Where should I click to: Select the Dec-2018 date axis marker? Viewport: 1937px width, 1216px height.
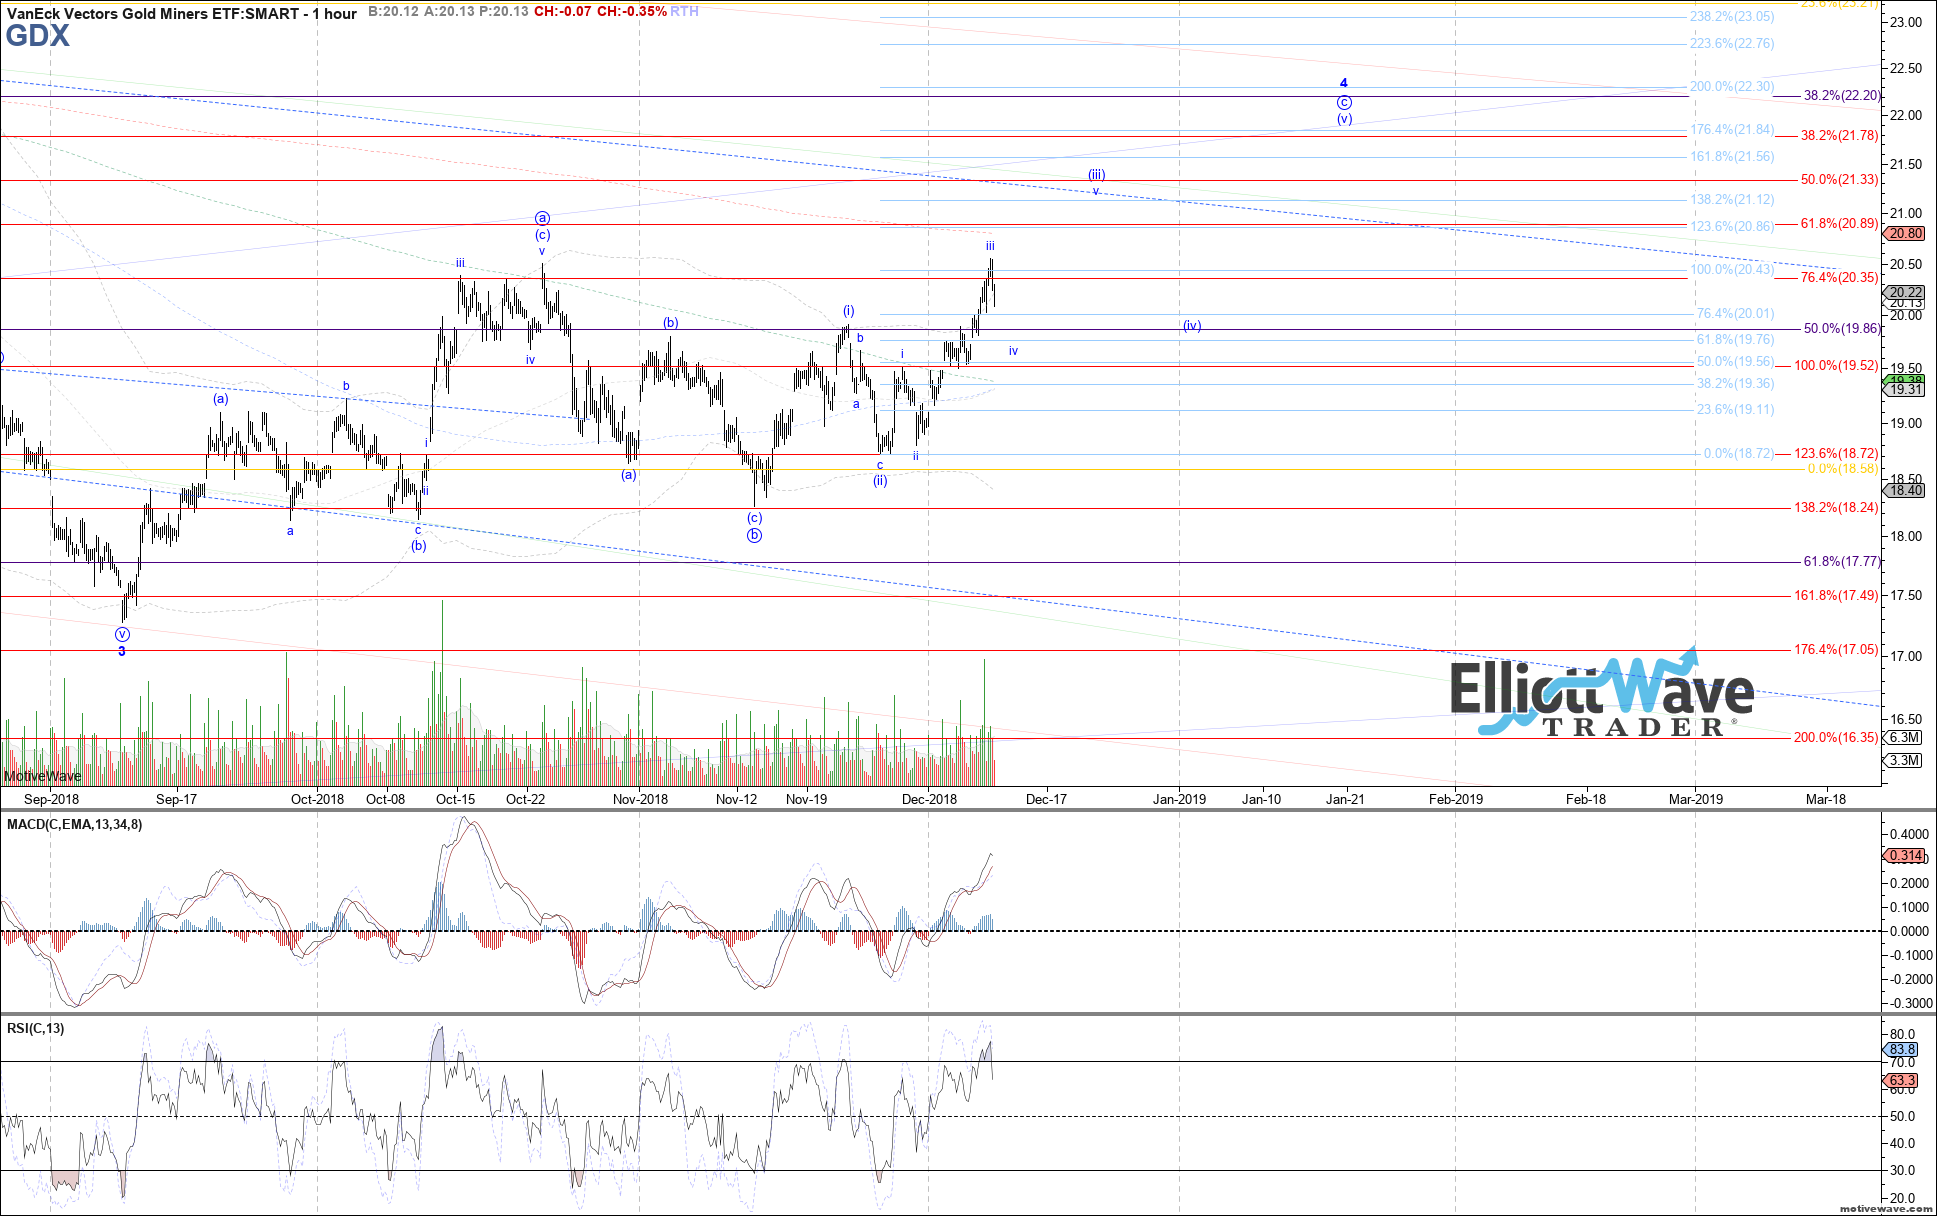929,799
